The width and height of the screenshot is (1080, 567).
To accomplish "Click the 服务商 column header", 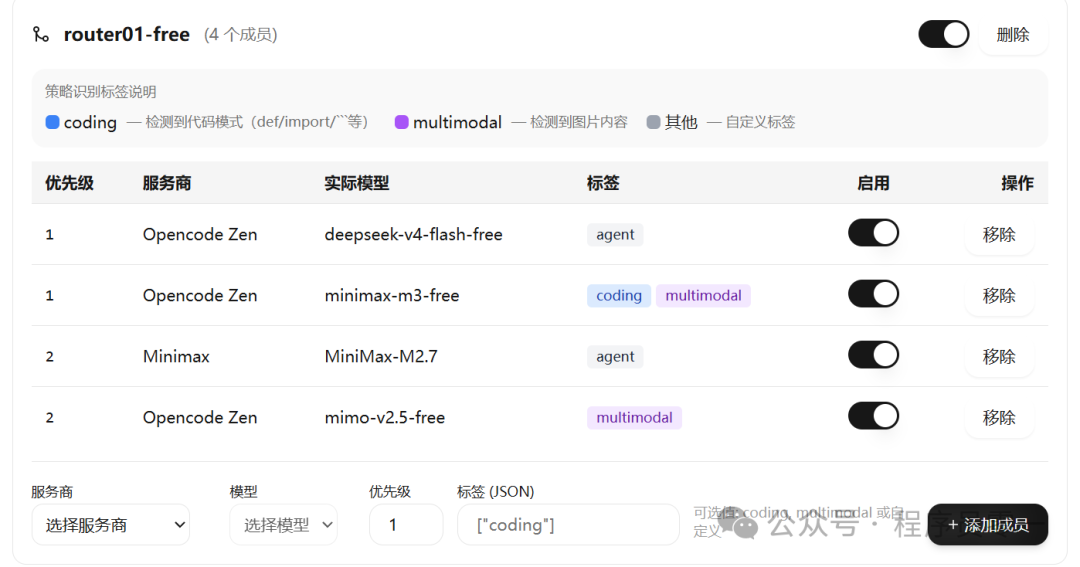I will pos(167,183).
